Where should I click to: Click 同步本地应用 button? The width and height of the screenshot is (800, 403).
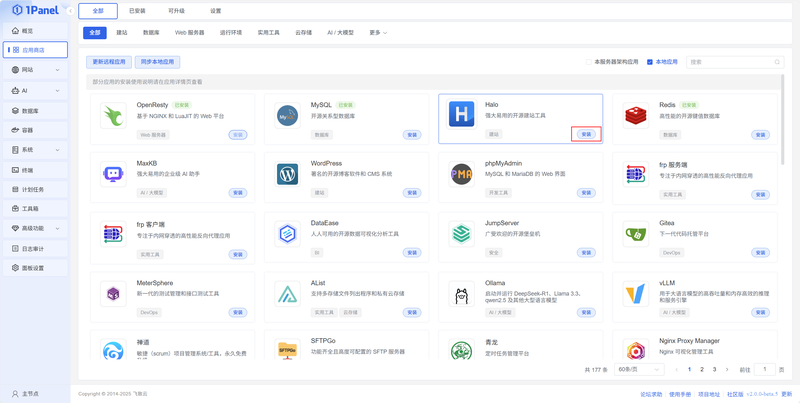coord(157,62)
